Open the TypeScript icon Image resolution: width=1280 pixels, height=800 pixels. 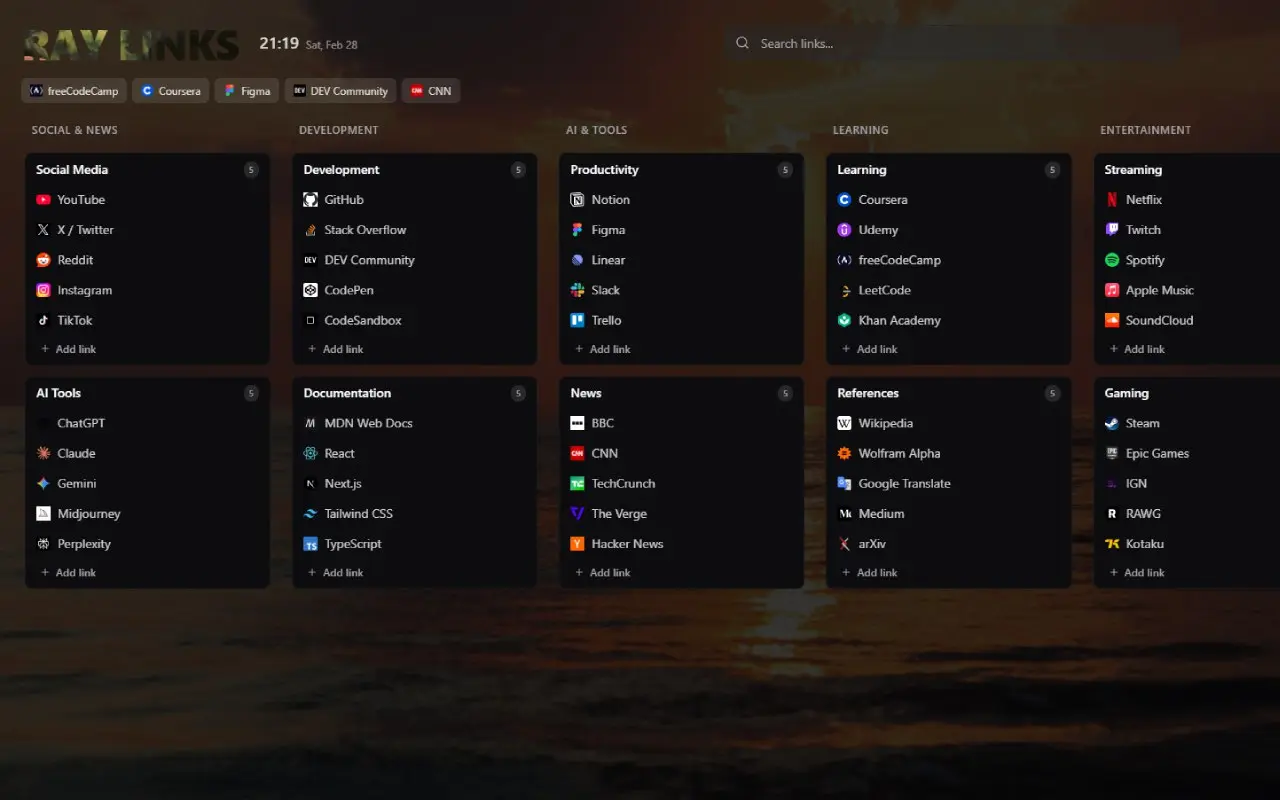[x=310, y=544]
